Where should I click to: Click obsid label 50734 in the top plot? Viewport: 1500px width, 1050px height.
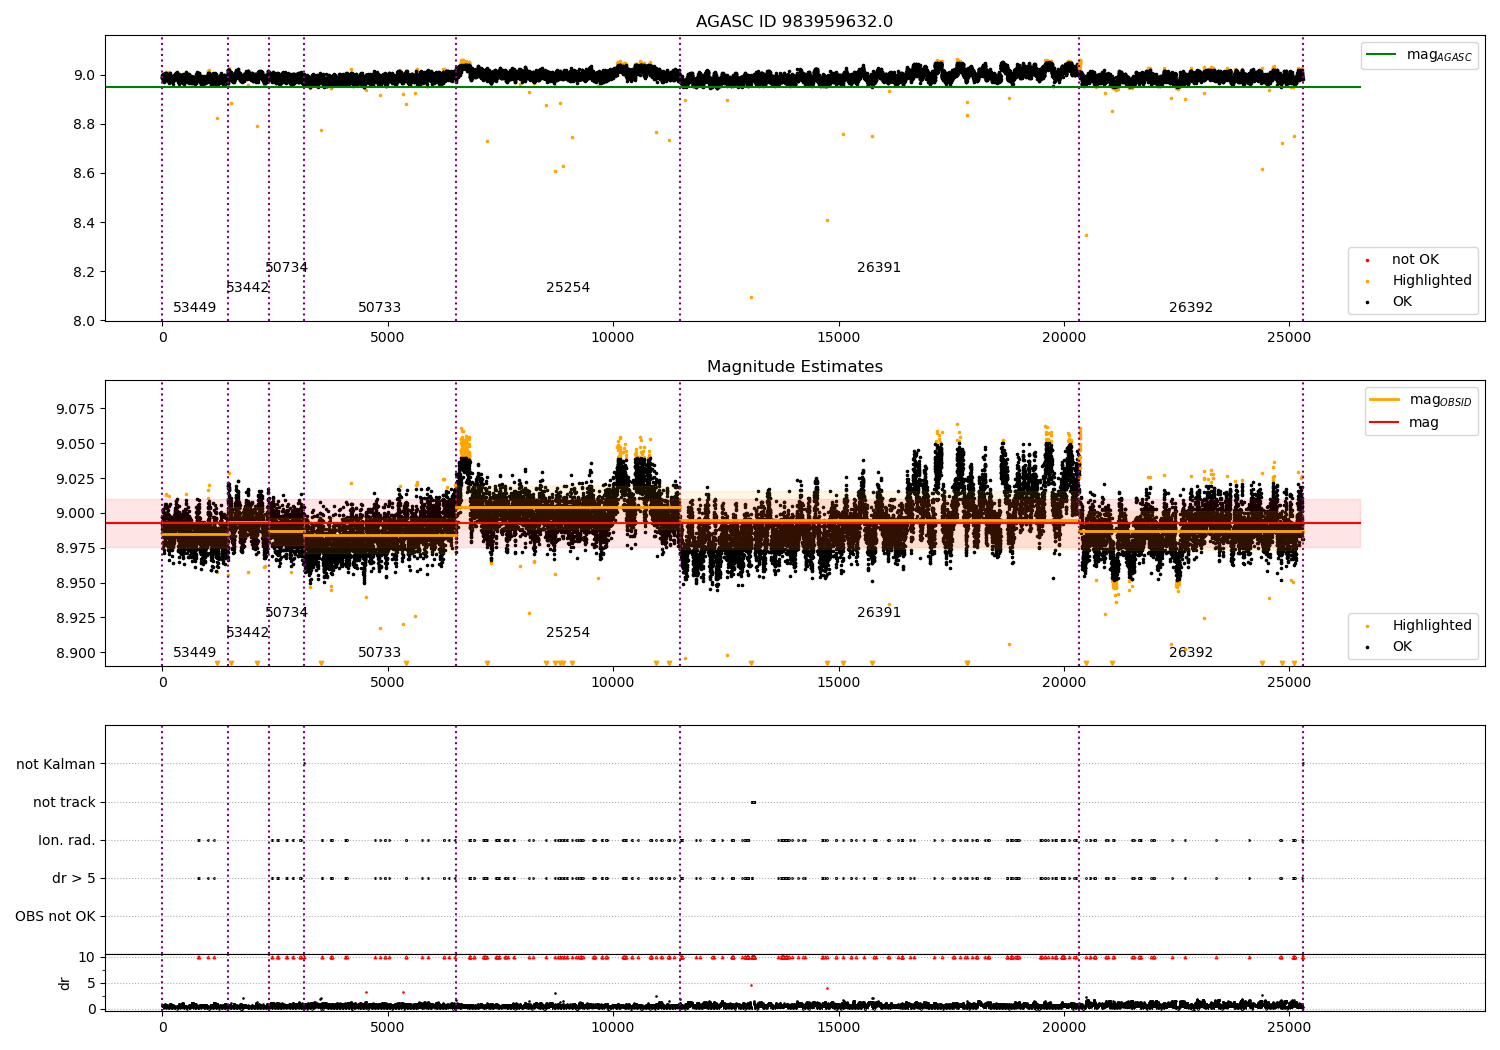tap(286, 268)
